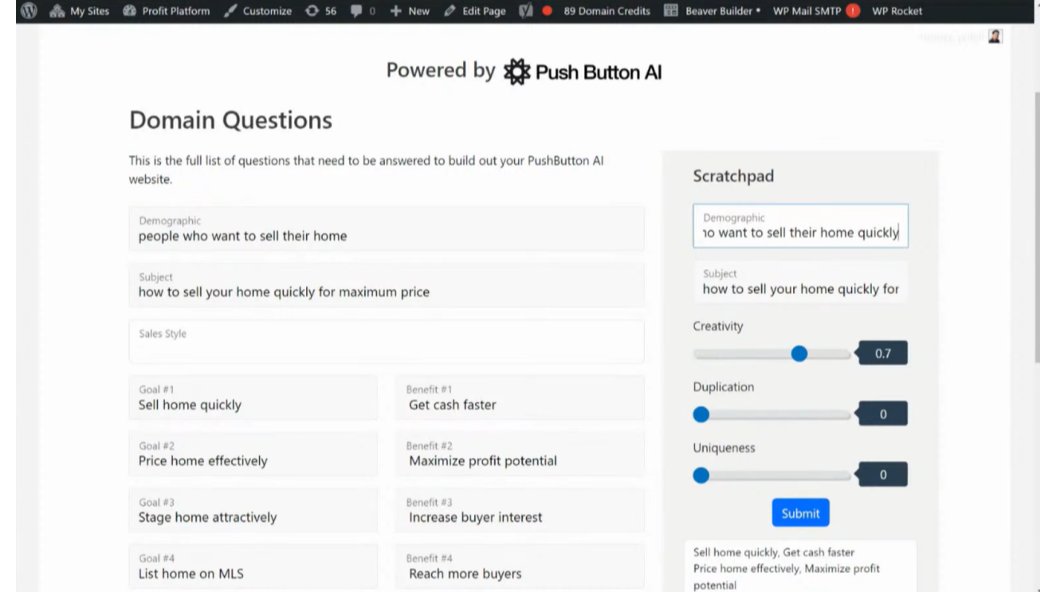Edit Benefit #2 'Maximize profit potential' field
1056x594 pixels.
pos(520,454)
